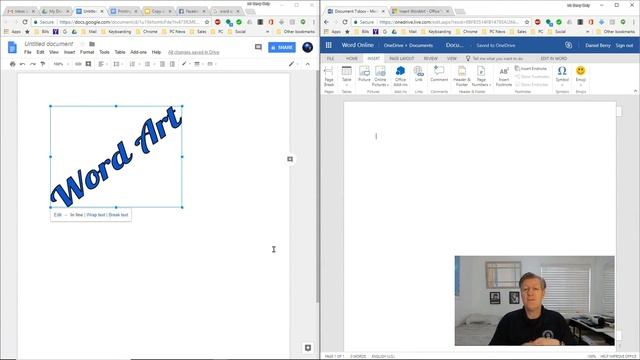Open the Insert menu in Google Docs
The height and width of the screenshot is (360, 640).
point(69,52)
